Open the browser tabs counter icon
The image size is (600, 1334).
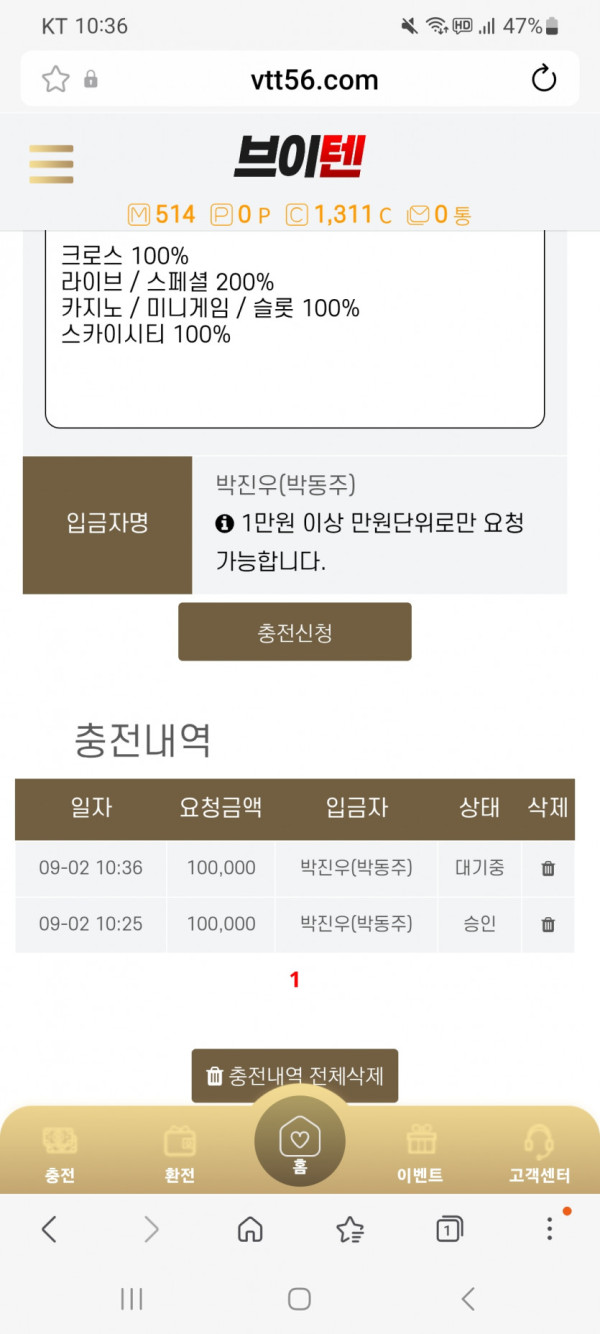pos(450,1229)
